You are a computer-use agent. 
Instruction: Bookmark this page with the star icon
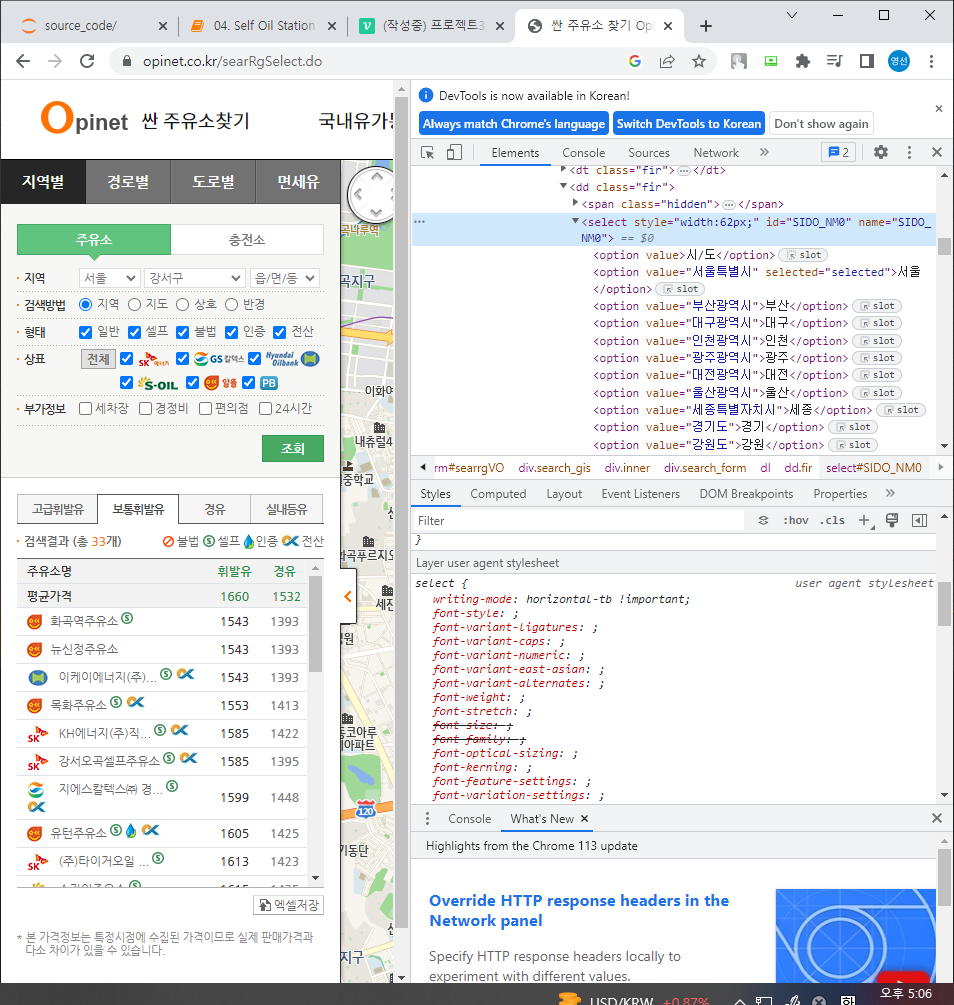pyautogui.click(x=699, y=61)
